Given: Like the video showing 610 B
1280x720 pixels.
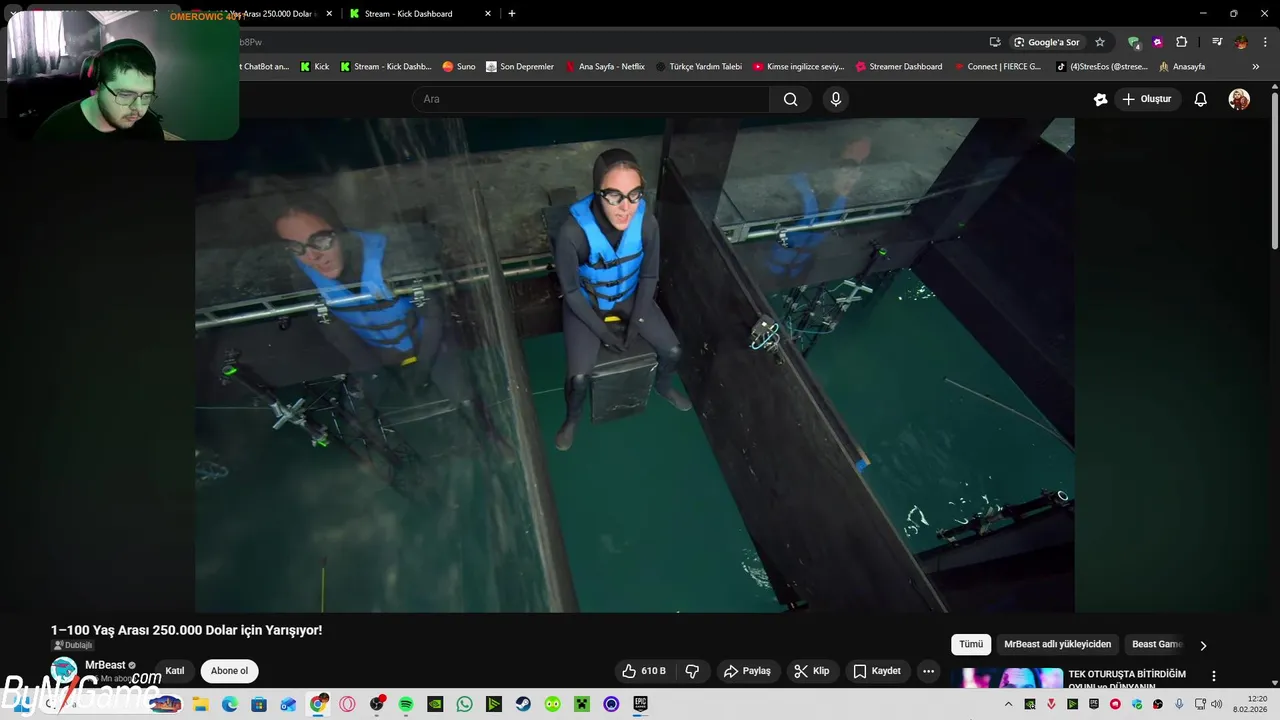Looking at the screenshot, I should [x=644, y=671].
